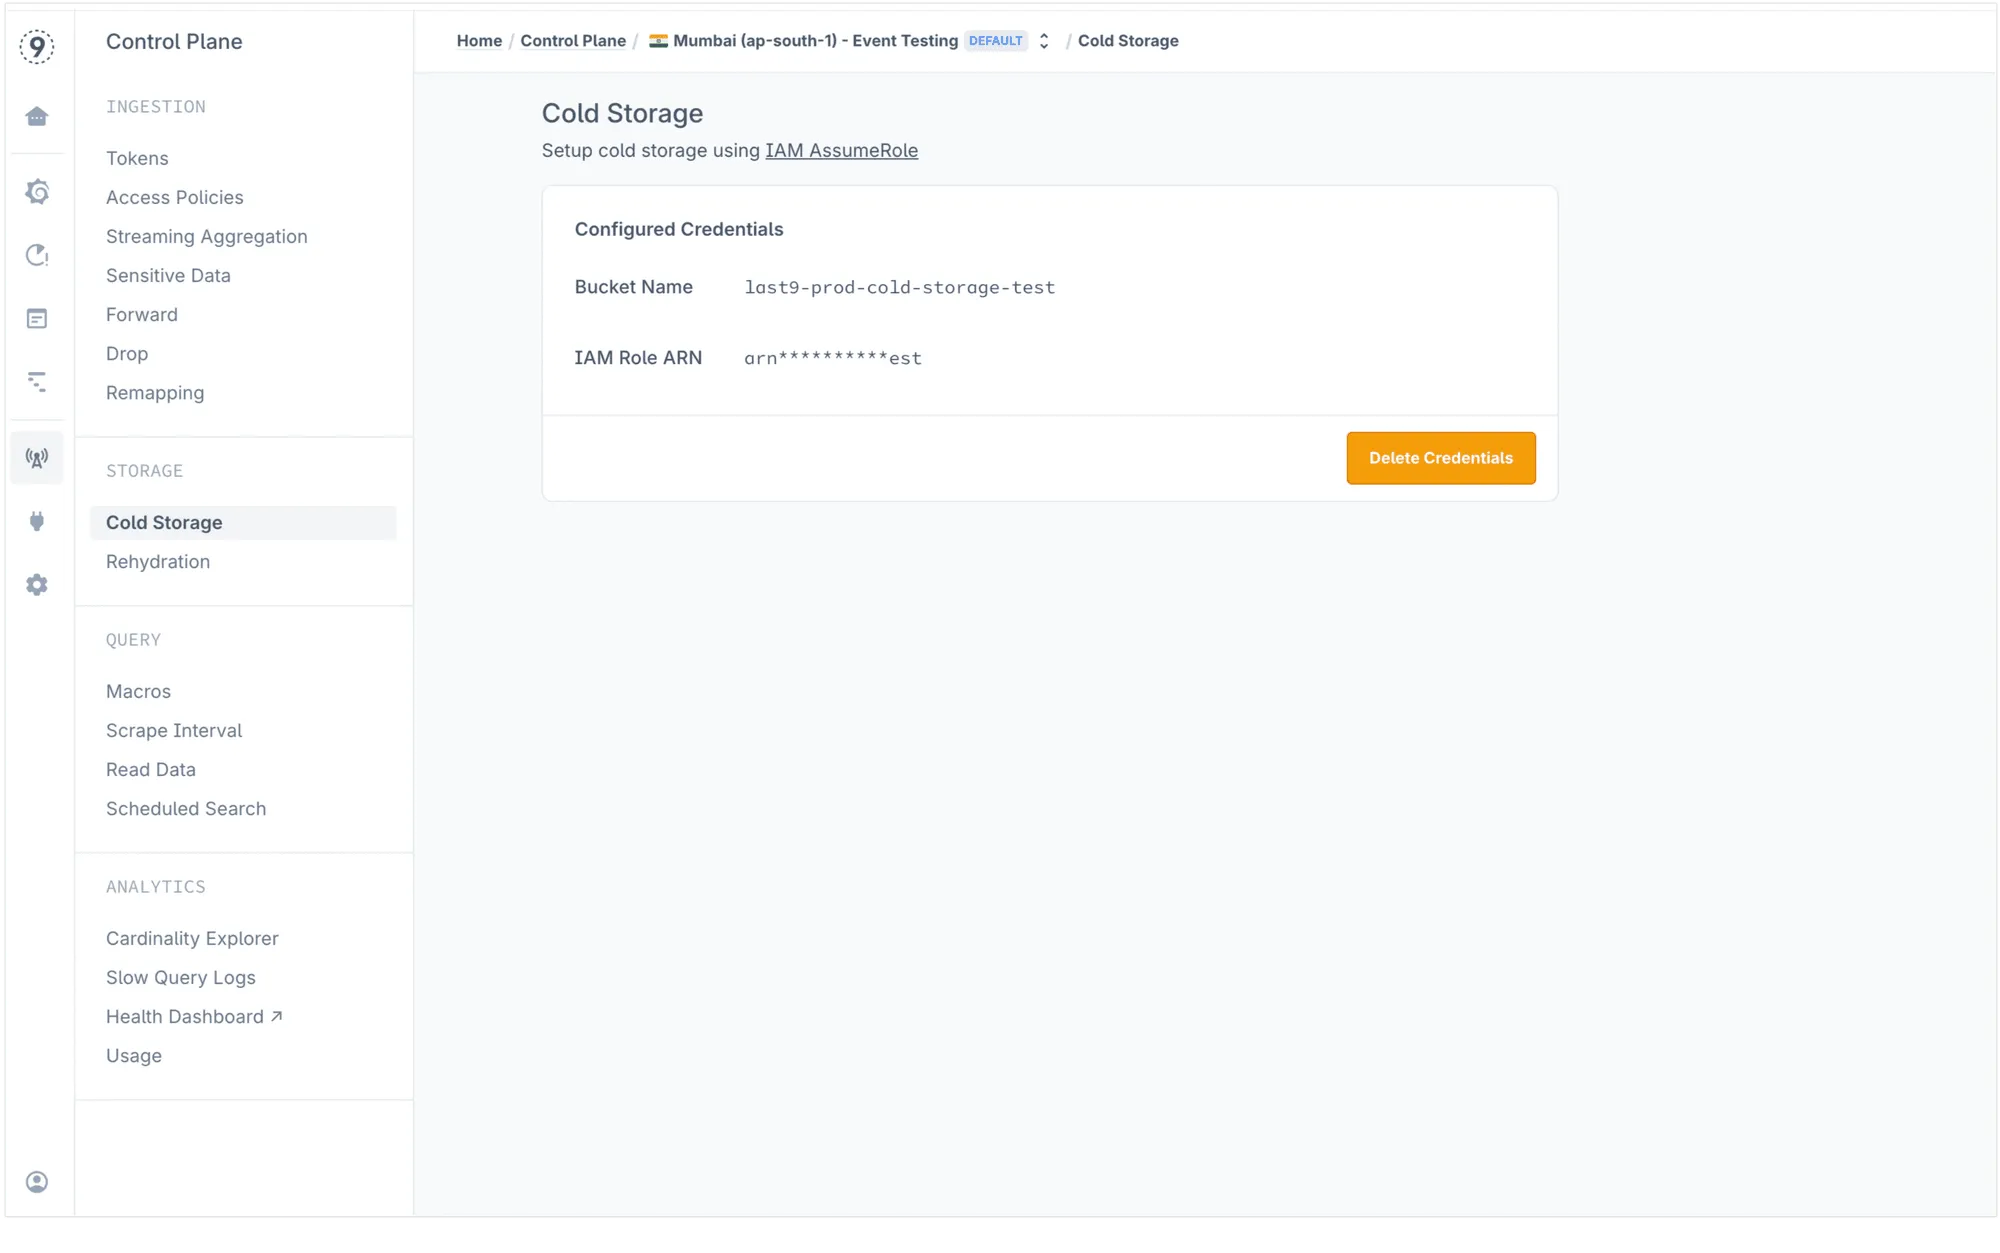Screen dimensions: 2000x1253
Task: Open Cardinality Explorer
Action: point(192,938)
